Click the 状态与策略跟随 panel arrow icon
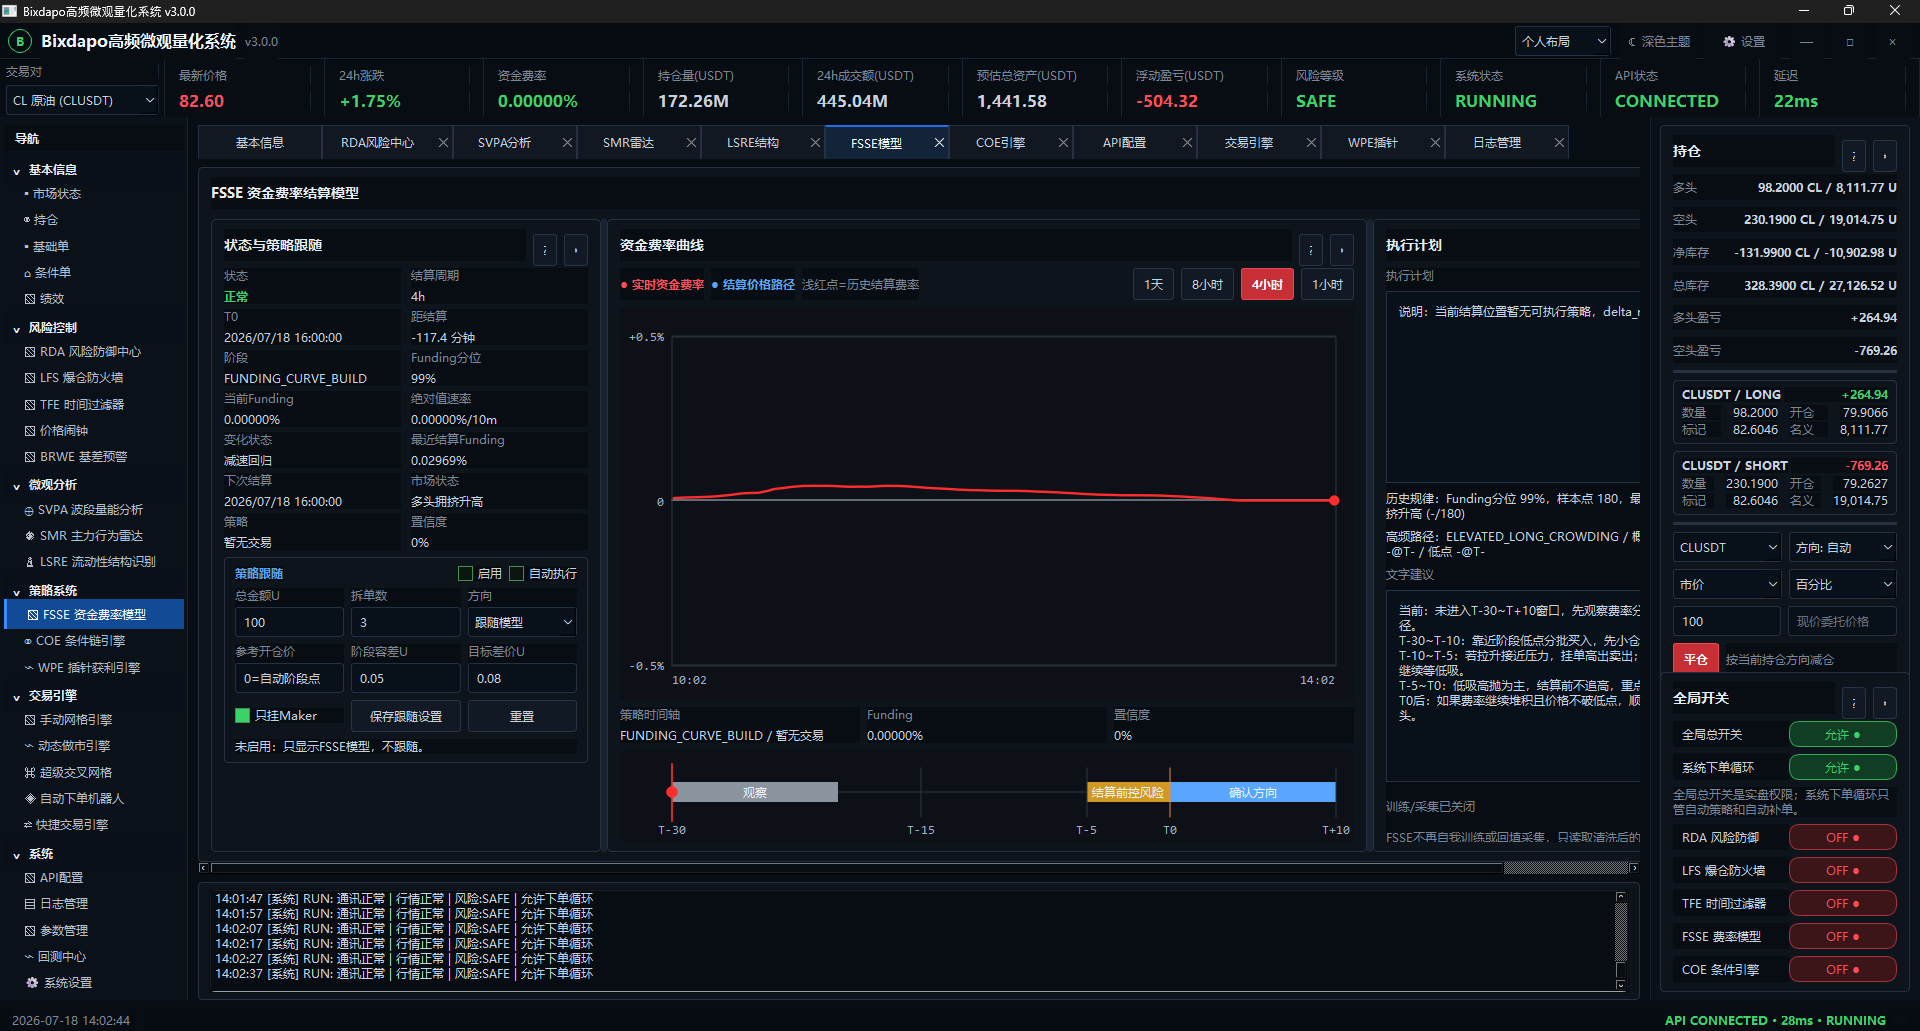 [576, 250]
